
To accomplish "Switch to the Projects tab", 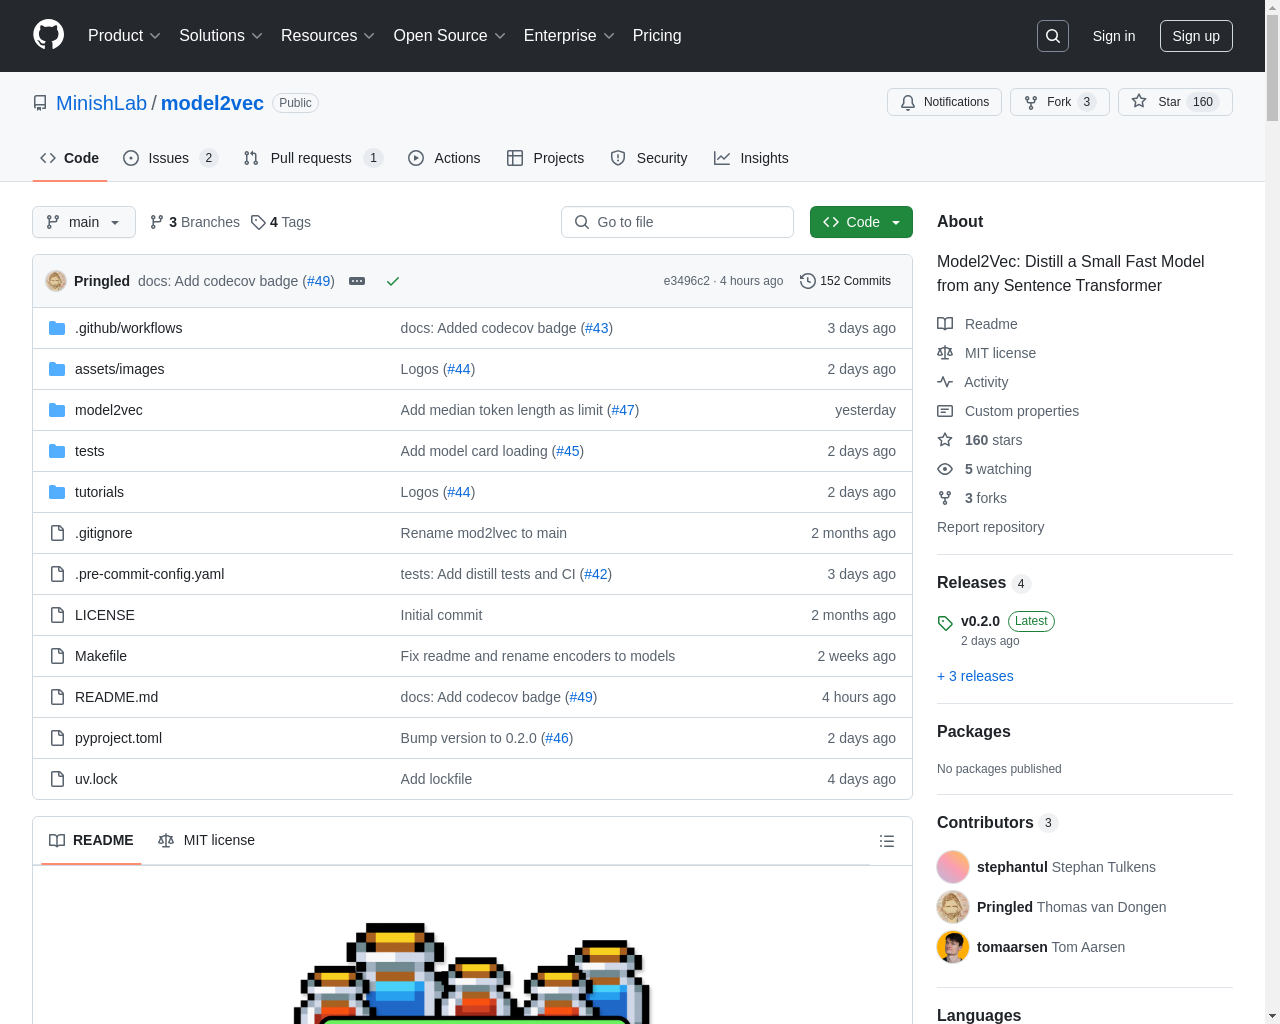I will click(x=545, y=158).
